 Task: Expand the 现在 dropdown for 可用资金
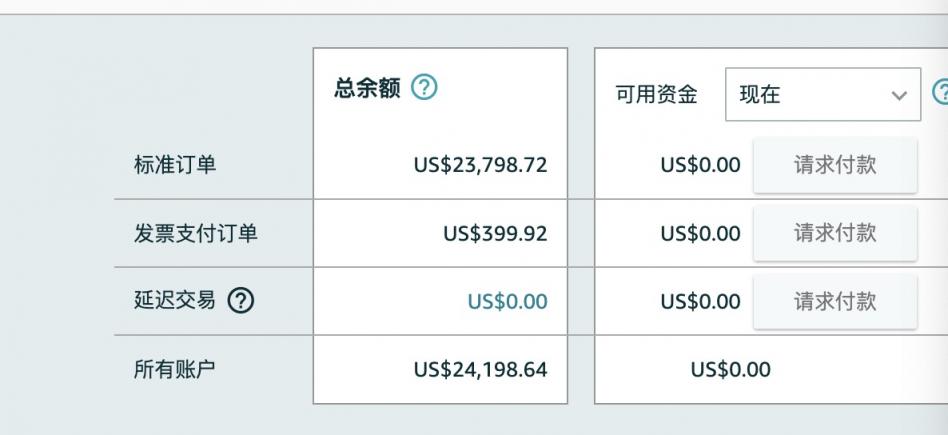(823, 94)
